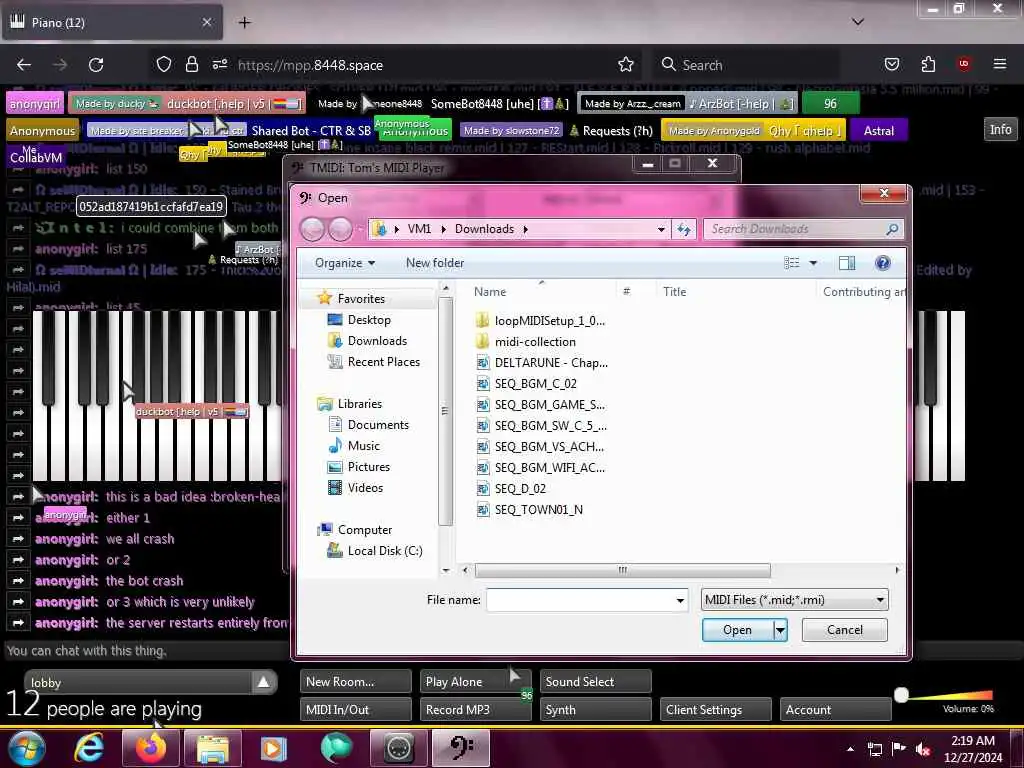The image size is (1024, 768).
Task: Close the Piano (12) tab
Action: [x=206, y=22]
